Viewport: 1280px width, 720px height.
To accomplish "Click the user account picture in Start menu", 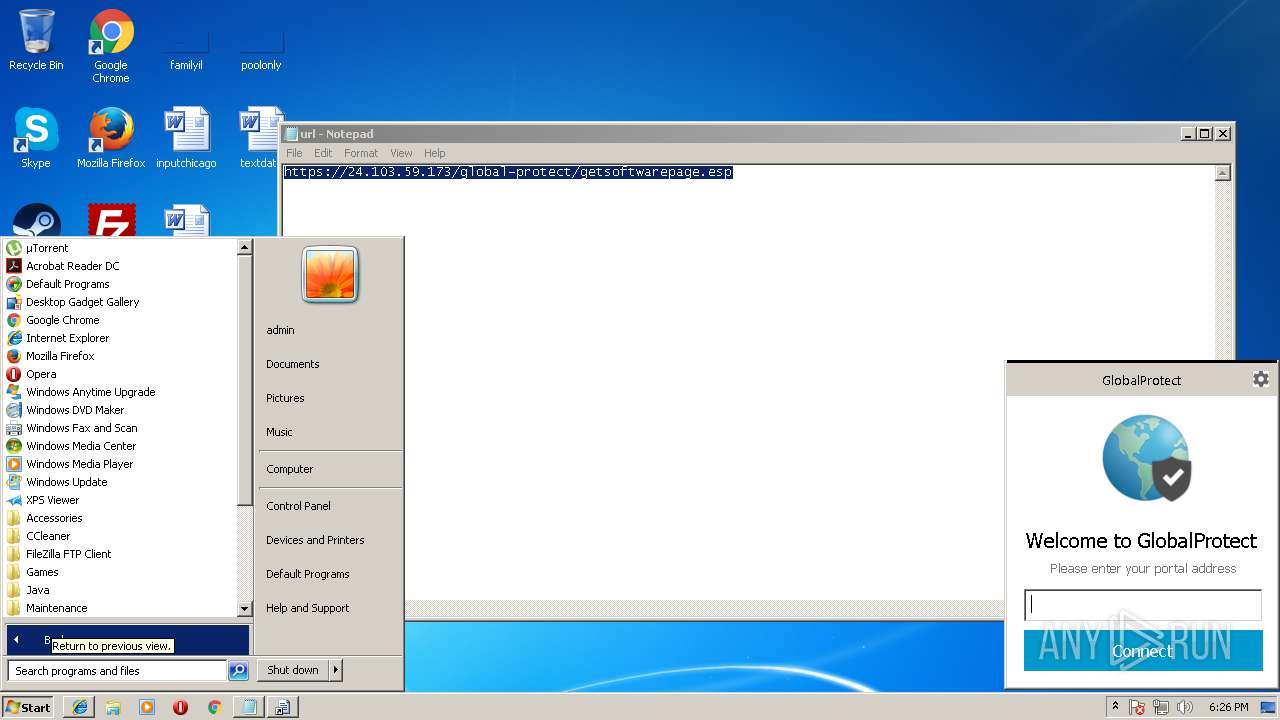I will pyautogui.click(x=330, y=274).
